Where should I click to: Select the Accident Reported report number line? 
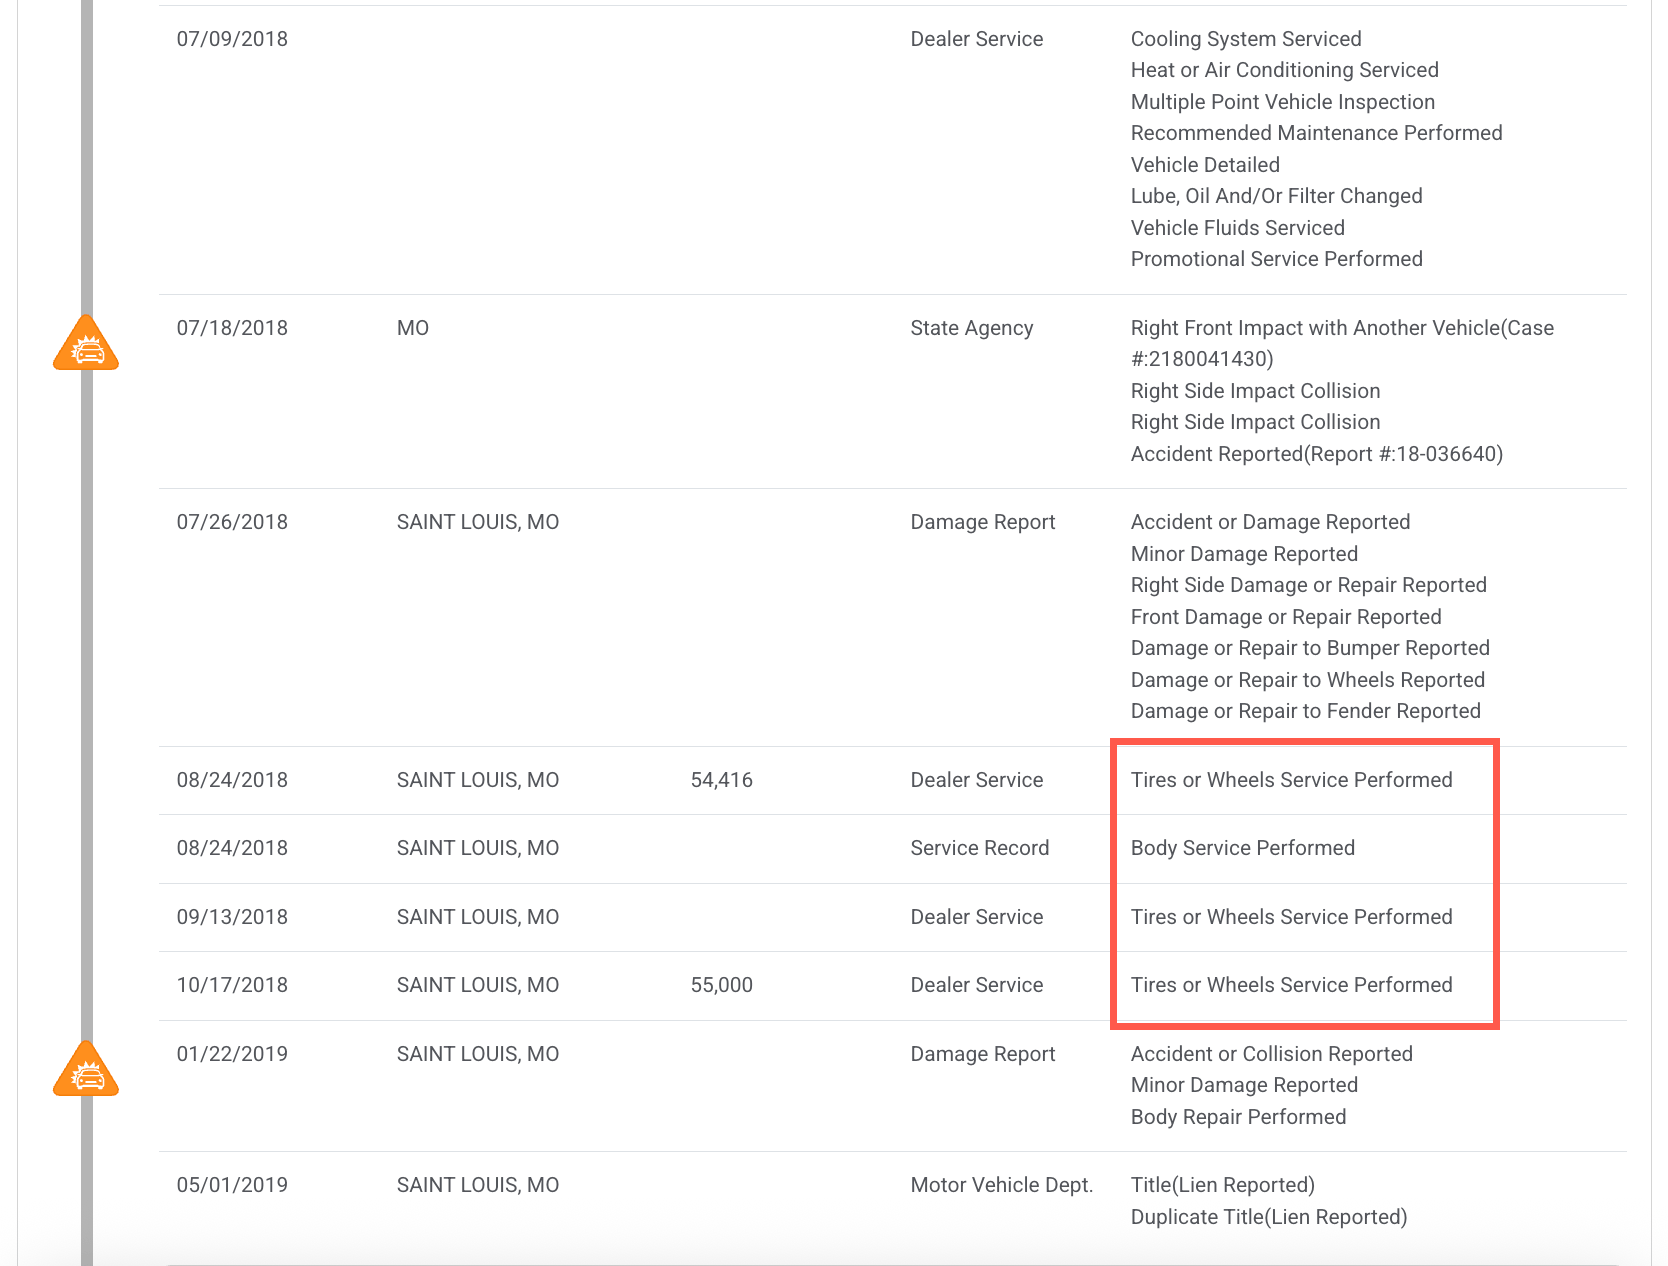click(x=1316, y=454)
